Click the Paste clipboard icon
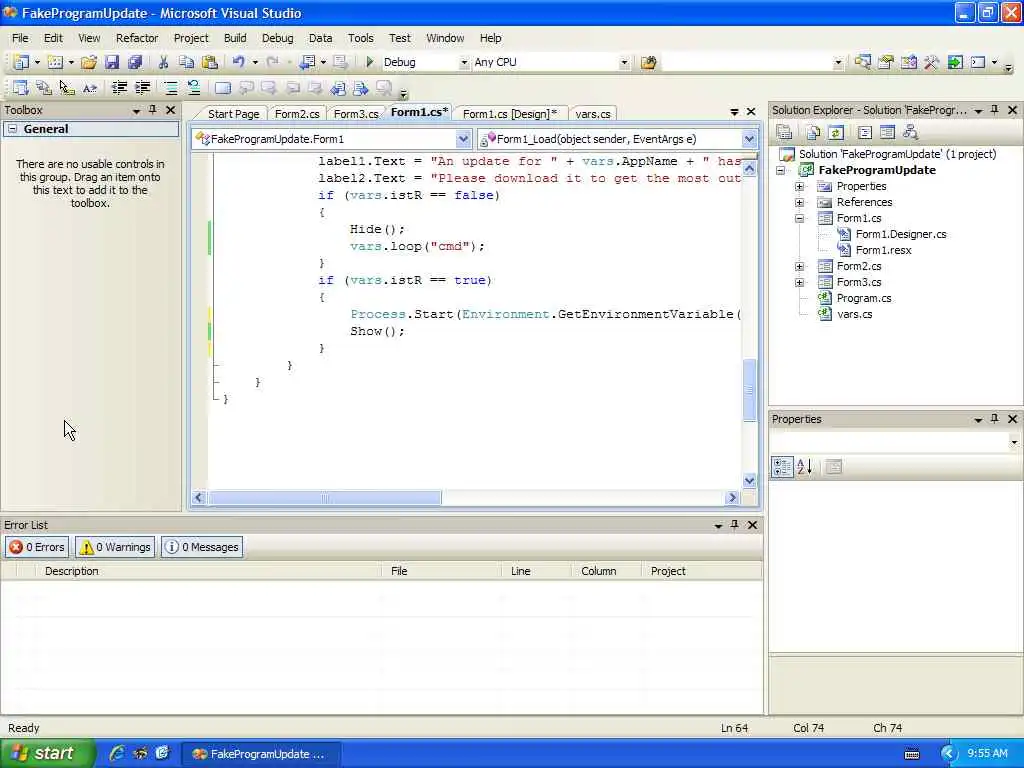The height and width of the screenshot is (768, 1024). pyautogui.click(x=210, y=62)
